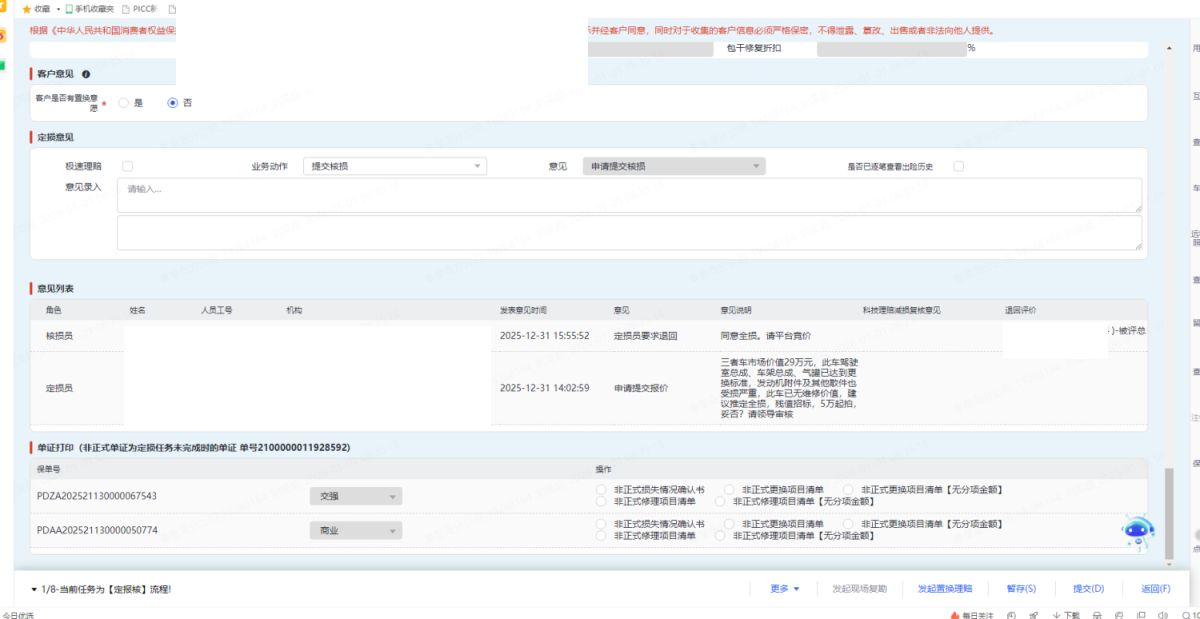Open the 收藏 star bookmark icon
This screenshot has height=619, width=1200.
pos(27,8)
